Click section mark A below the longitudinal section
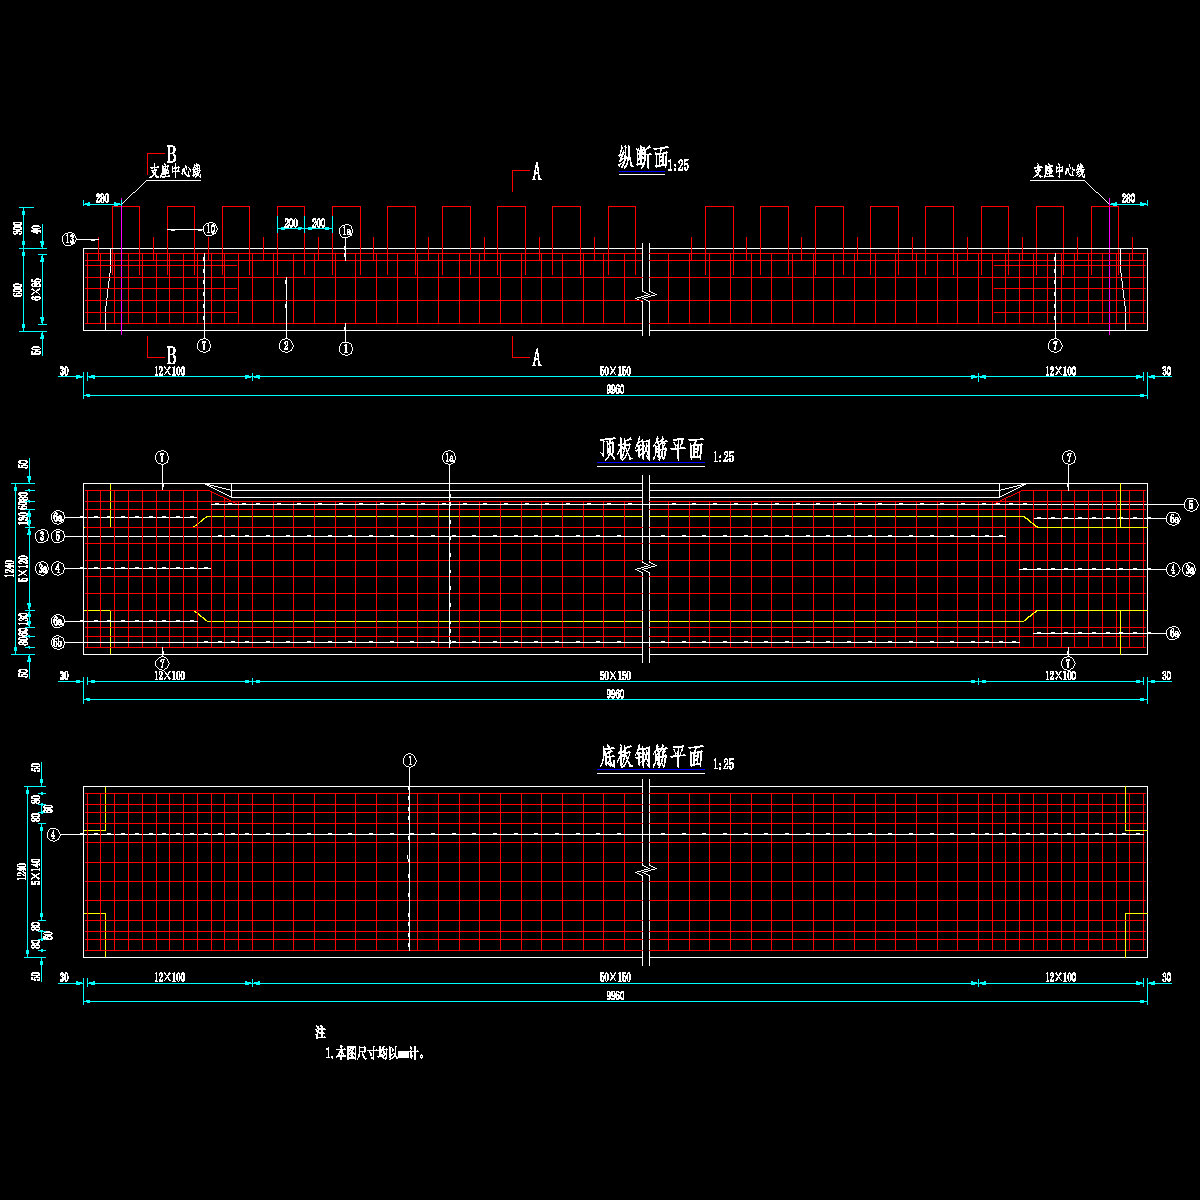Image resolution: width=1200 pixels, height=1200 pixels. click(x=536, y=357)
